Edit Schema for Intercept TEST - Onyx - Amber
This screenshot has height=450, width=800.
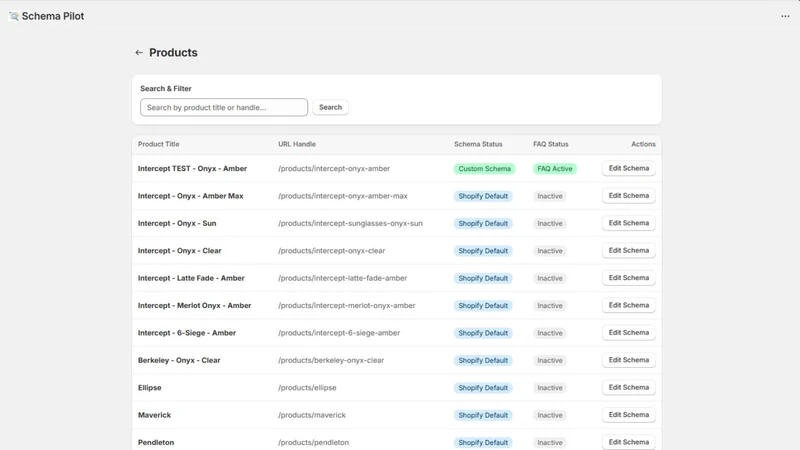coord(629,168)
